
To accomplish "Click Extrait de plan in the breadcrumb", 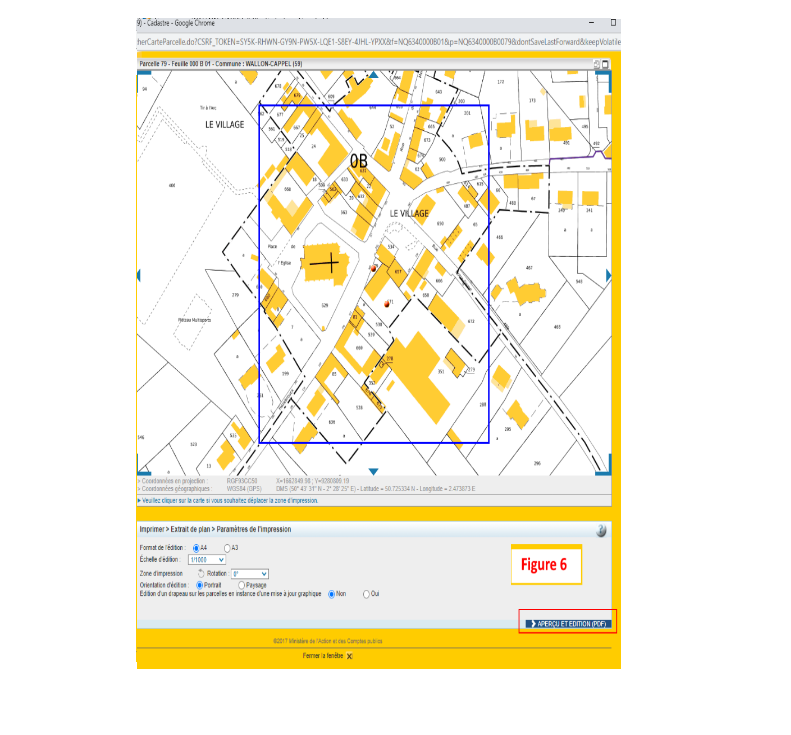I will click(190, 529).
